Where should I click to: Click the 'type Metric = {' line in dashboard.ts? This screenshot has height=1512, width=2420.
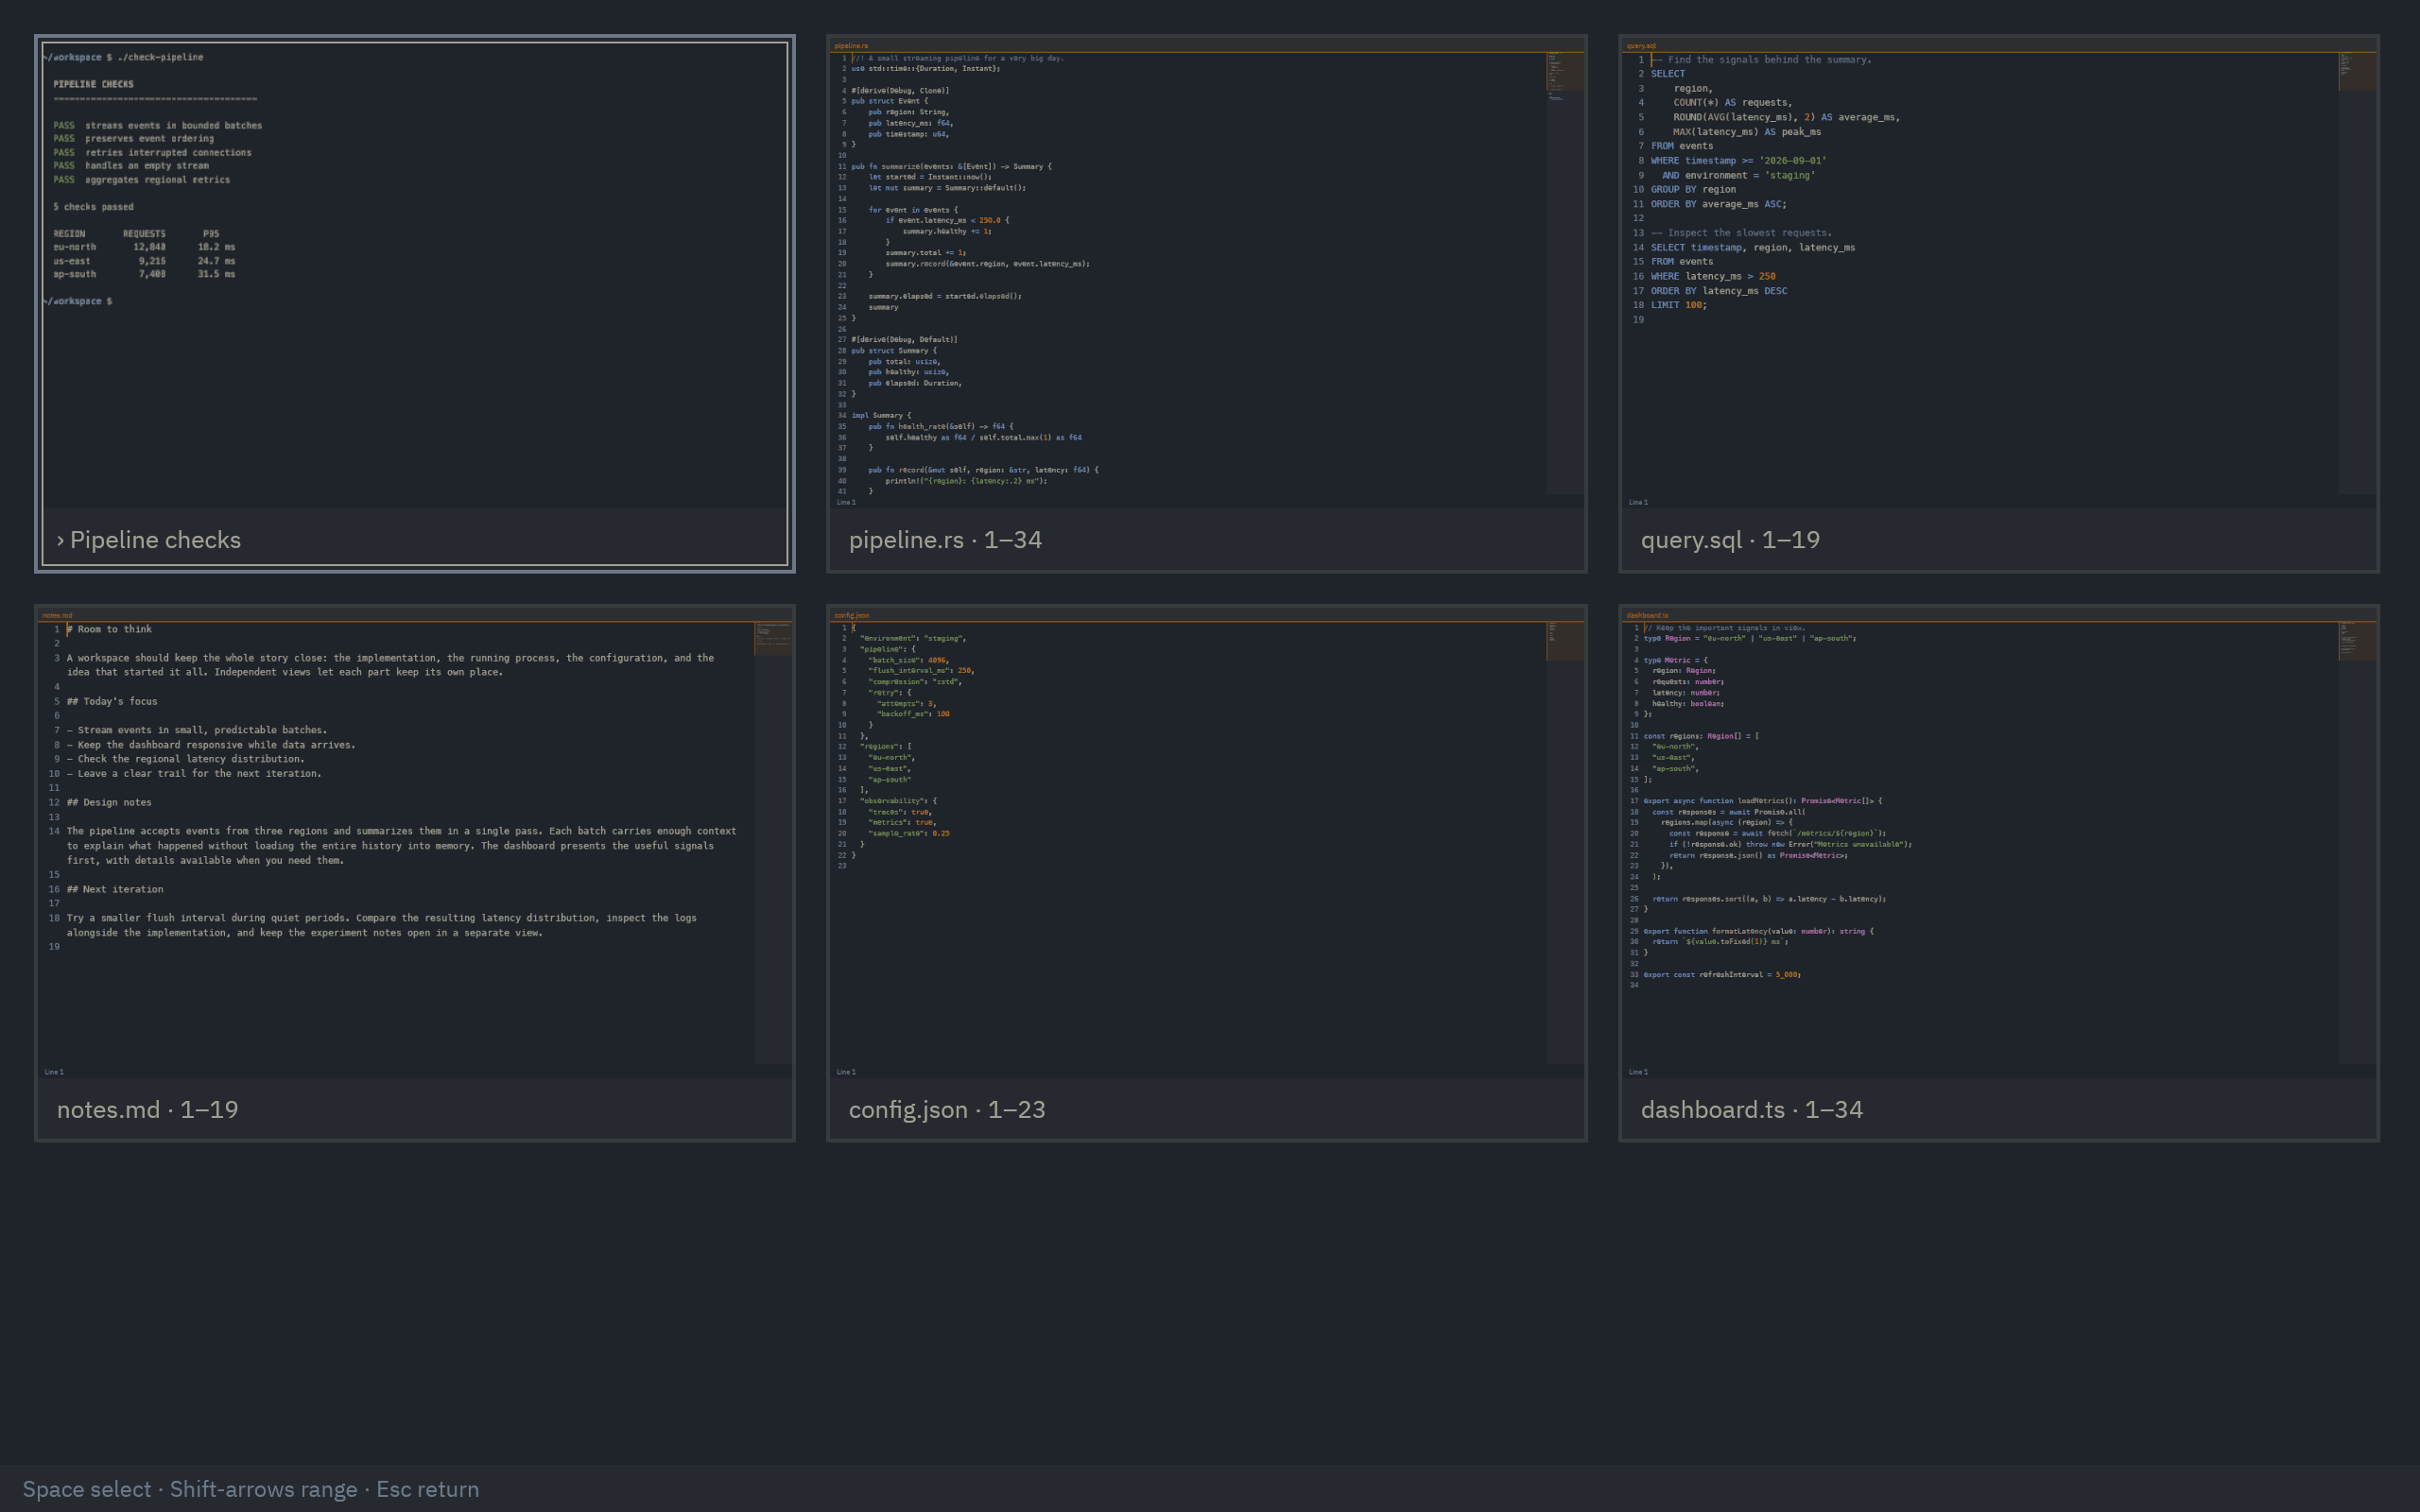click(1676, 661)
